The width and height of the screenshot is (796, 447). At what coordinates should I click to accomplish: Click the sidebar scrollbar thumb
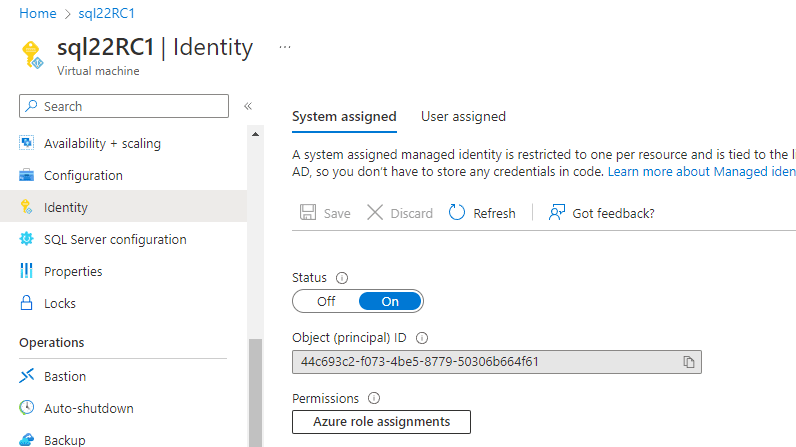pyautogui.click(x=255, y=393)
